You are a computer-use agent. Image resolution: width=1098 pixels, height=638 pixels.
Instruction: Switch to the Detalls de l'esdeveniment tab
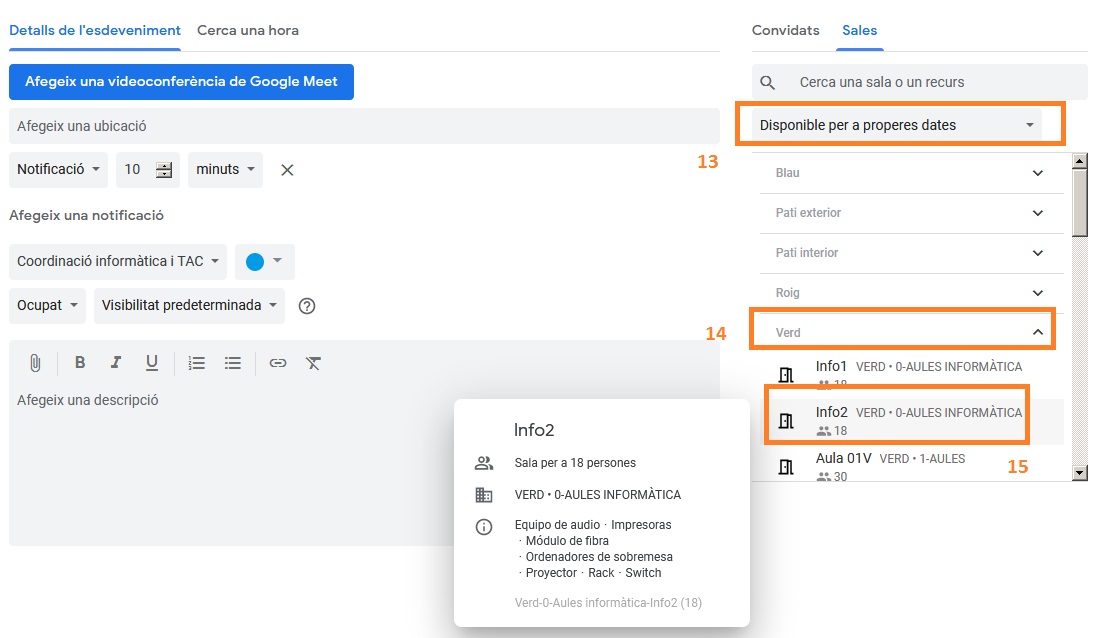tap(95, 30)
